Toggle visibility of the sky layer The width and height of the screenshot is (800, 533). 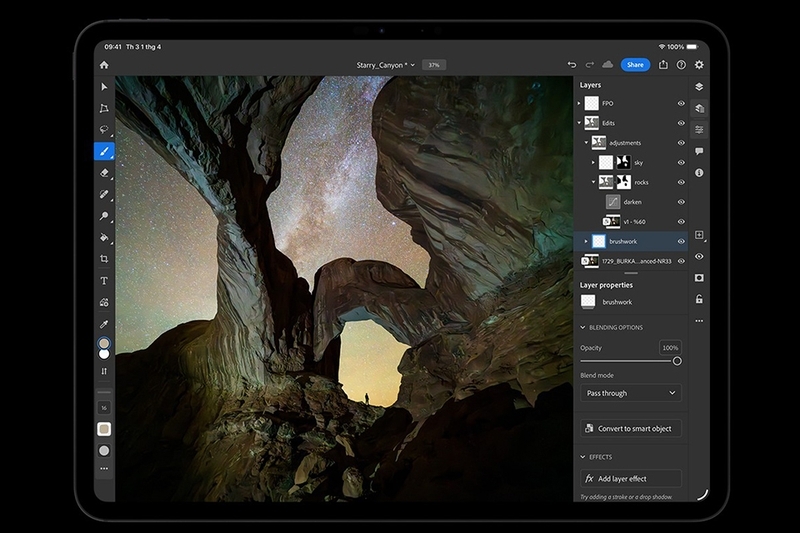tap(681, 162)
